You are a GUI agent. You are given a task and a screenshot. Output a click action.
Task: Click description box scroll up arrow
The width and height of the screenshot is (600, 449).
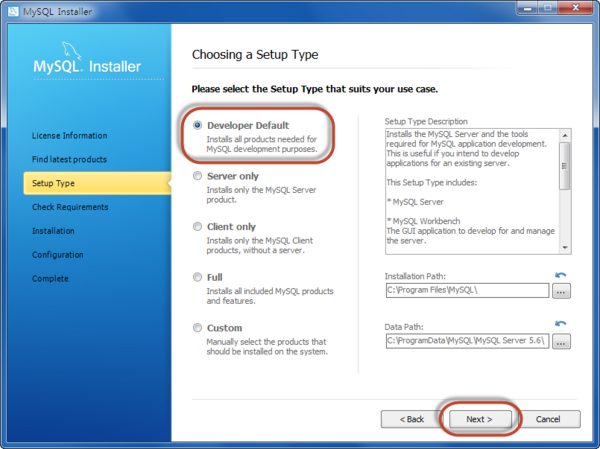pos(565,135)
